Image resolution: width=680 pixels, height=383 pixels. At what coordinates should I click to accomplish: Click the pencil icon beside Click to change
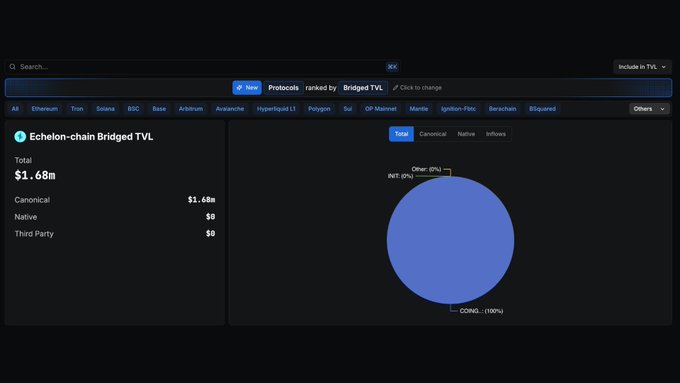click(x=395, y=88)
